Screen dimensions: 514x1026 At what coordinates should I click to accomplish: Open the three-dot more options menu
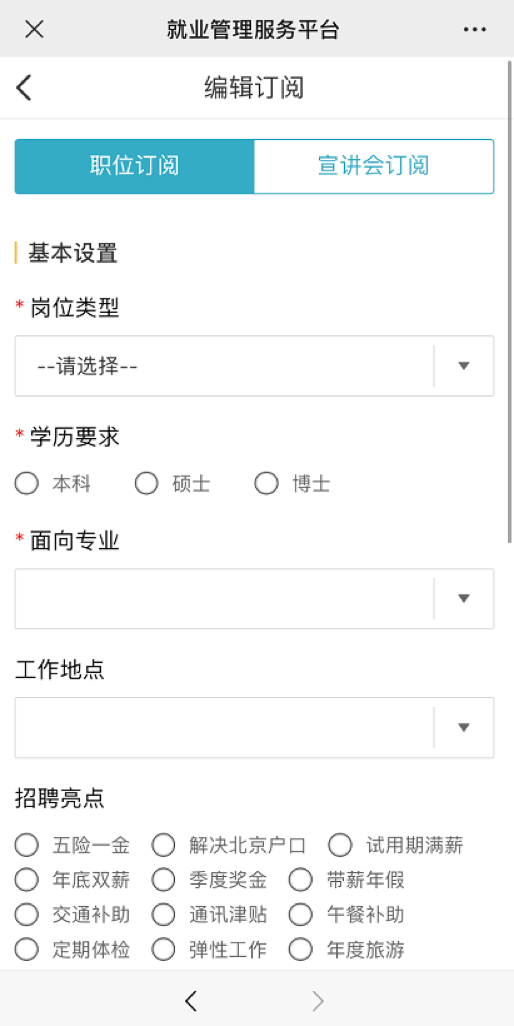tap(475, 29)
